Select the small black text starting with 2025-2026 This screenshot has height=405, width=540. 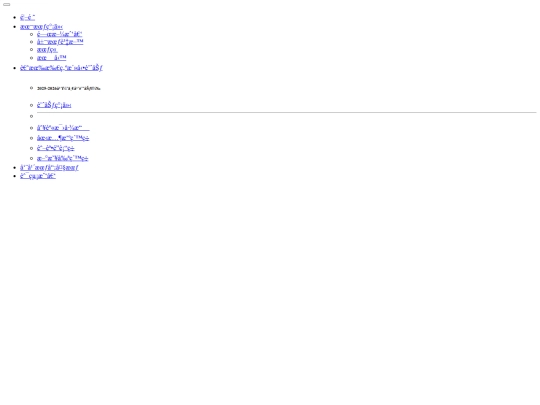click(x=69, y=89)
